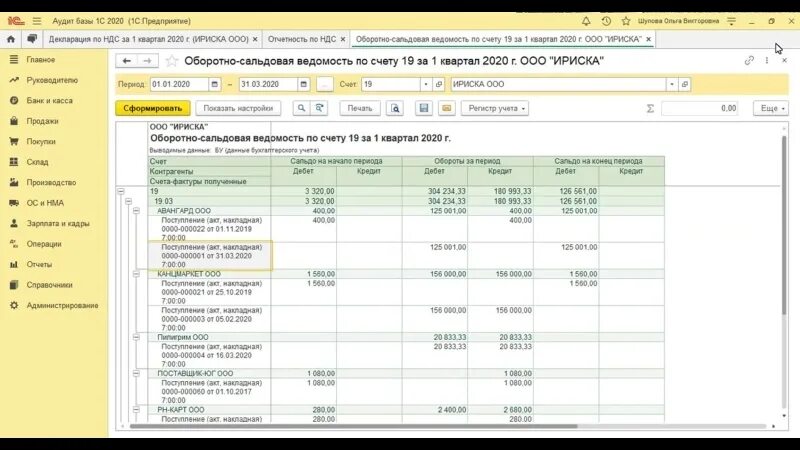Open organization ИРИСКА ООО card icon
This screenshot has height=450, width=800.
(x=685, y=84)
